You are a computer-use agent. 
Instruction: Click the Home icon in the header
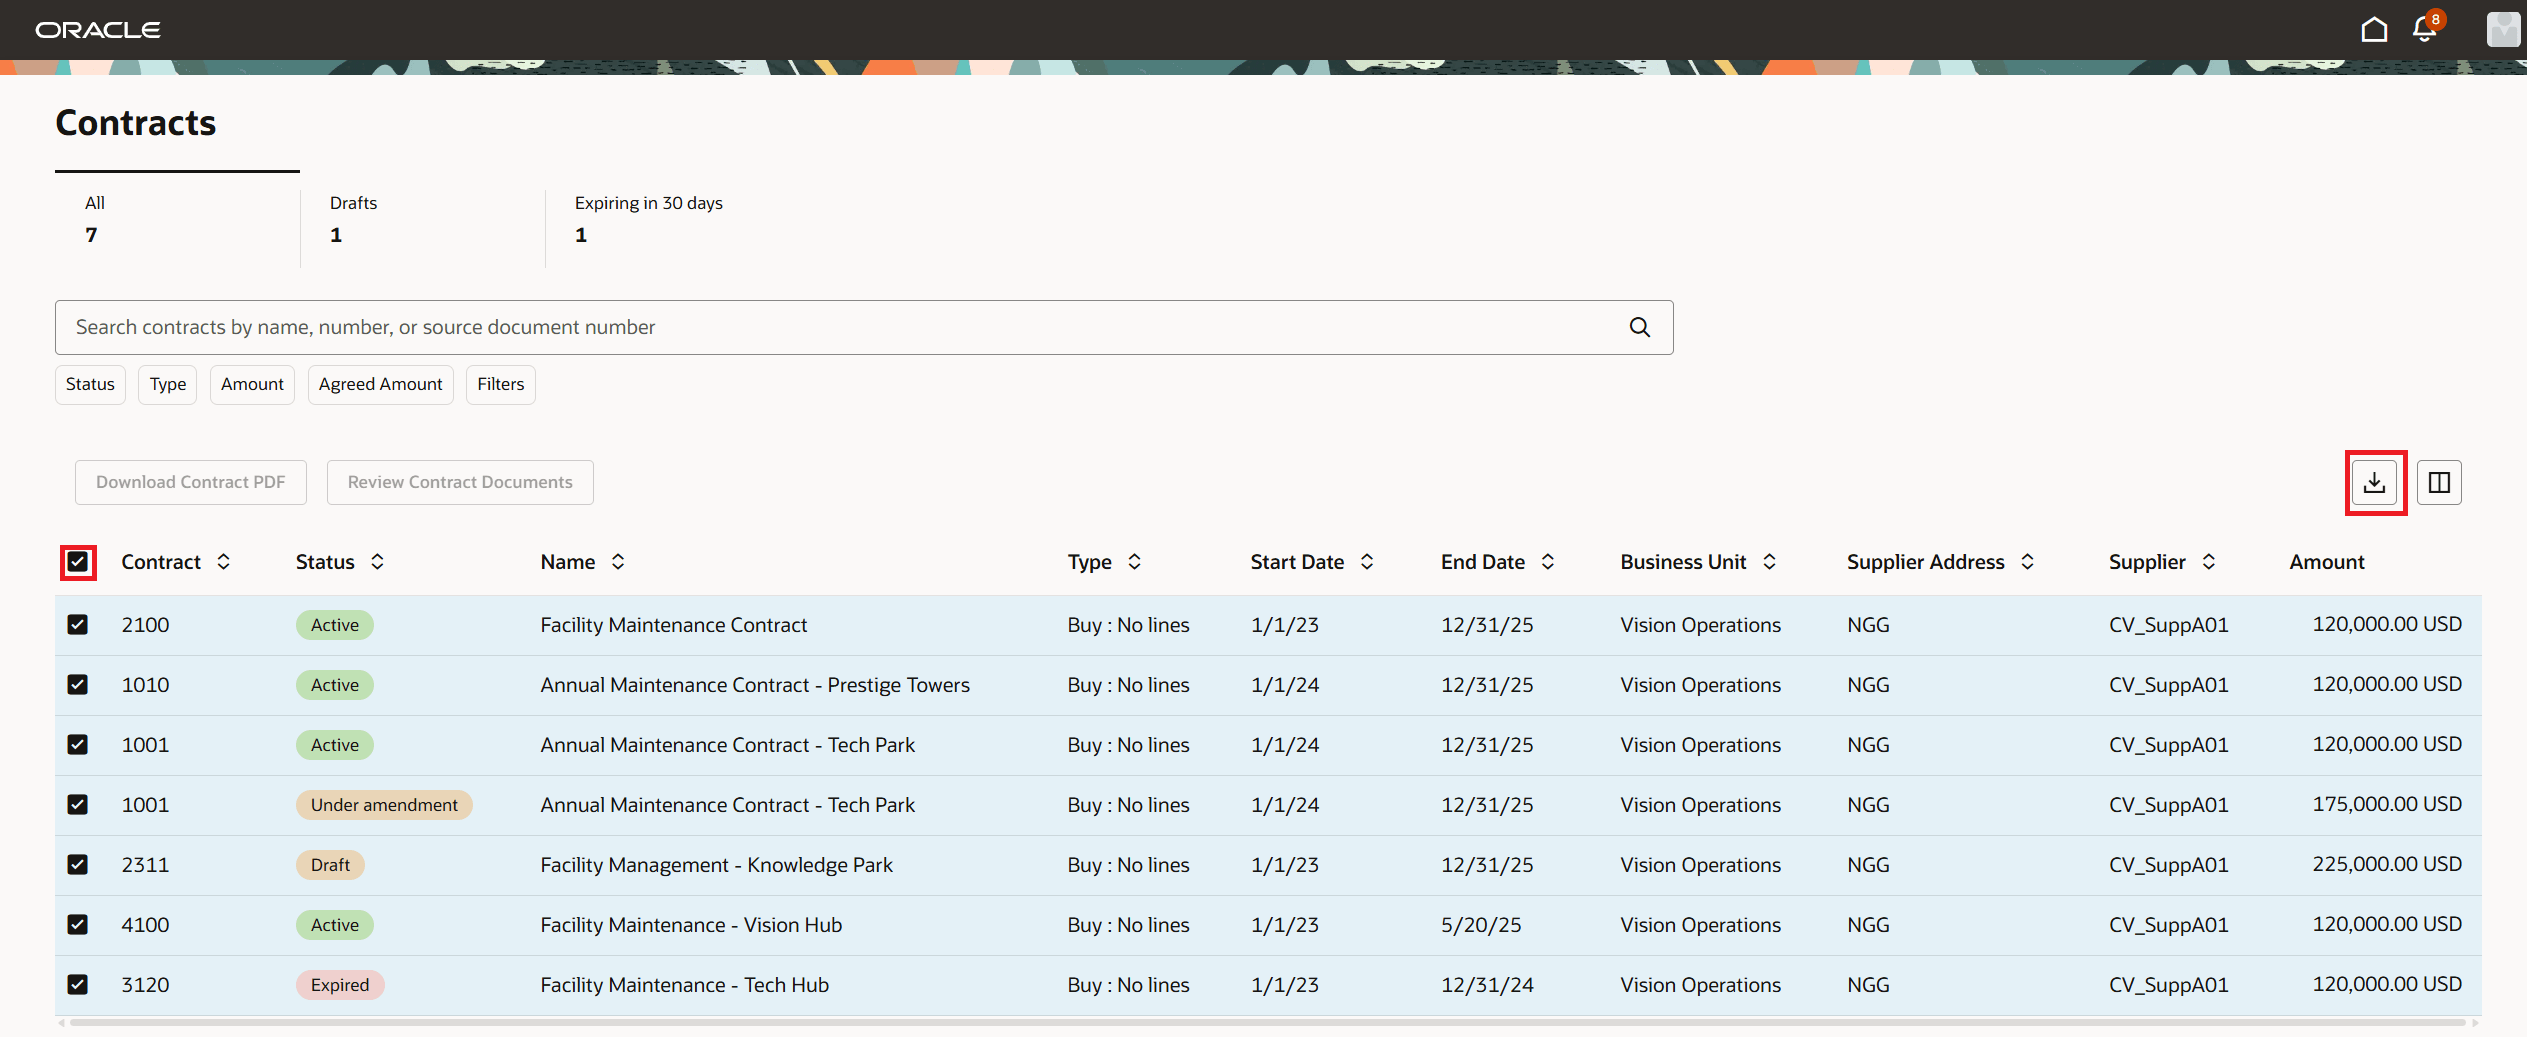(x=2374, y=29)
